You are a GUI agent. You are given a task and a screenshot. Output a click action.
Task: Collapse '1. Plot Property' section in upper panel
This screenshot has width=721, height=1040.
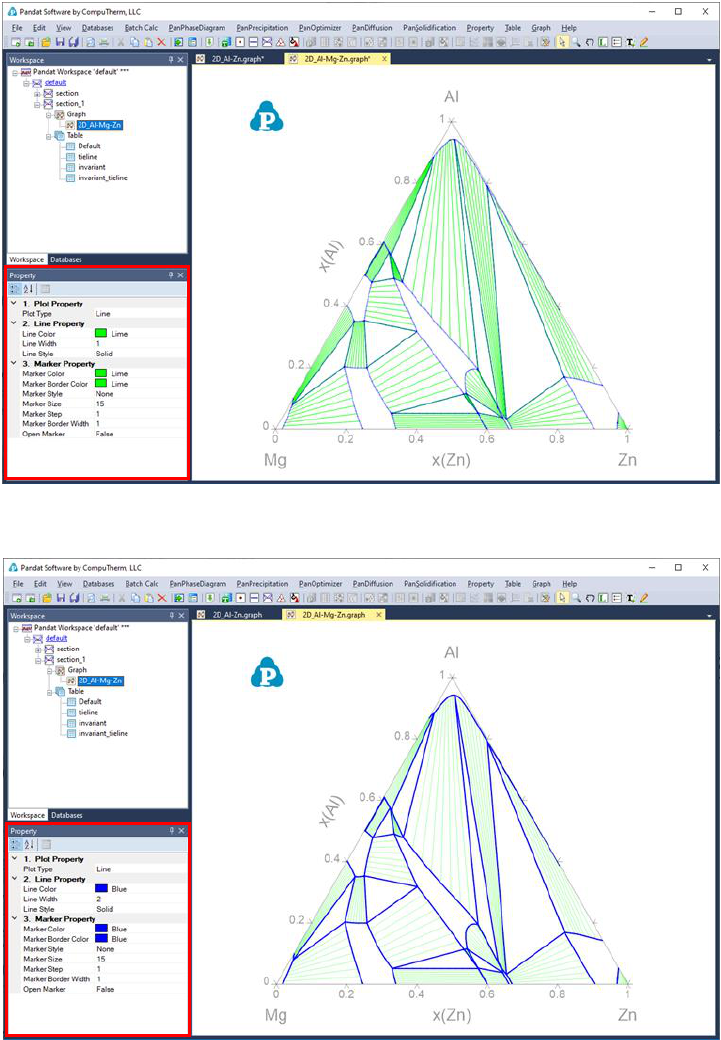pos(14,304)
